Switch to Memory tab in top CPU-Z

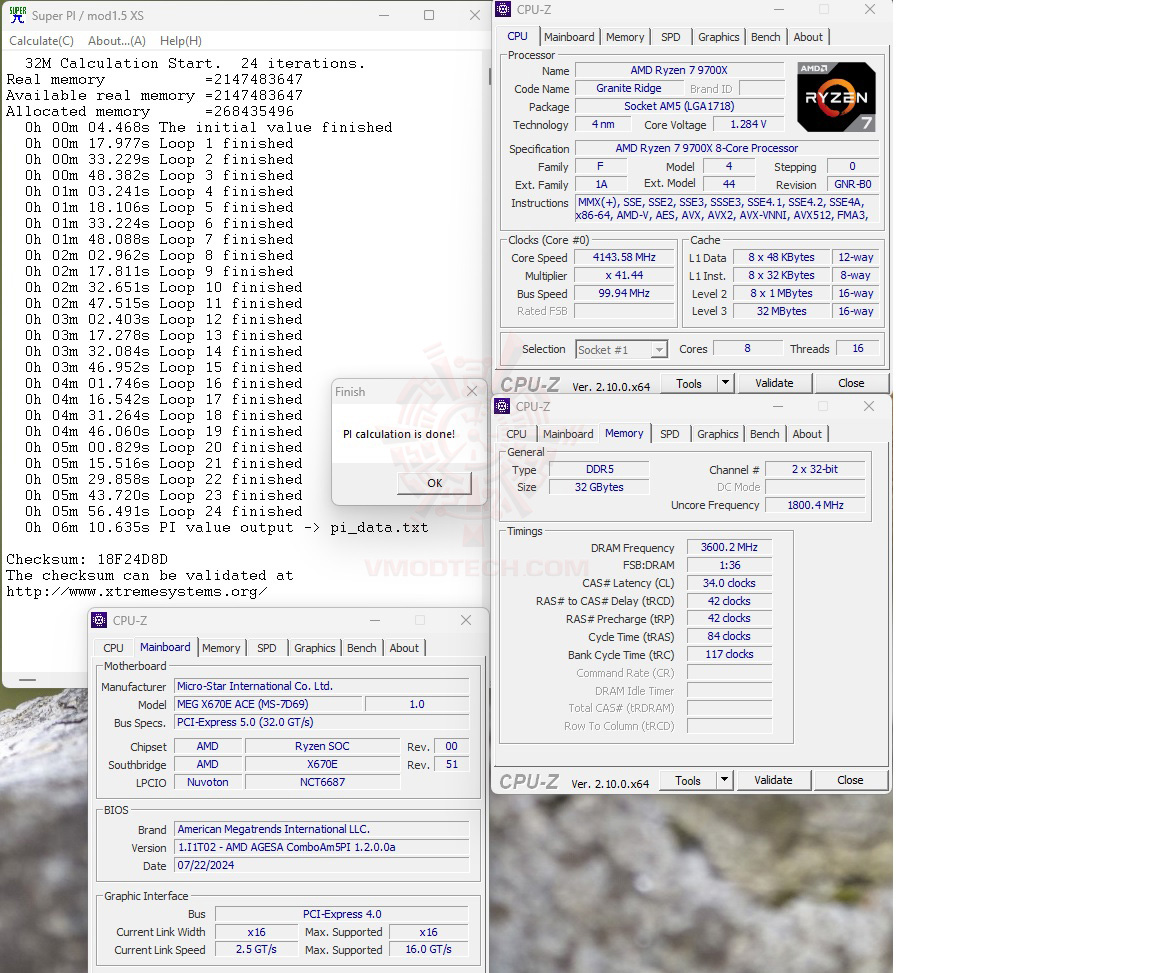[x=624, y=37]
